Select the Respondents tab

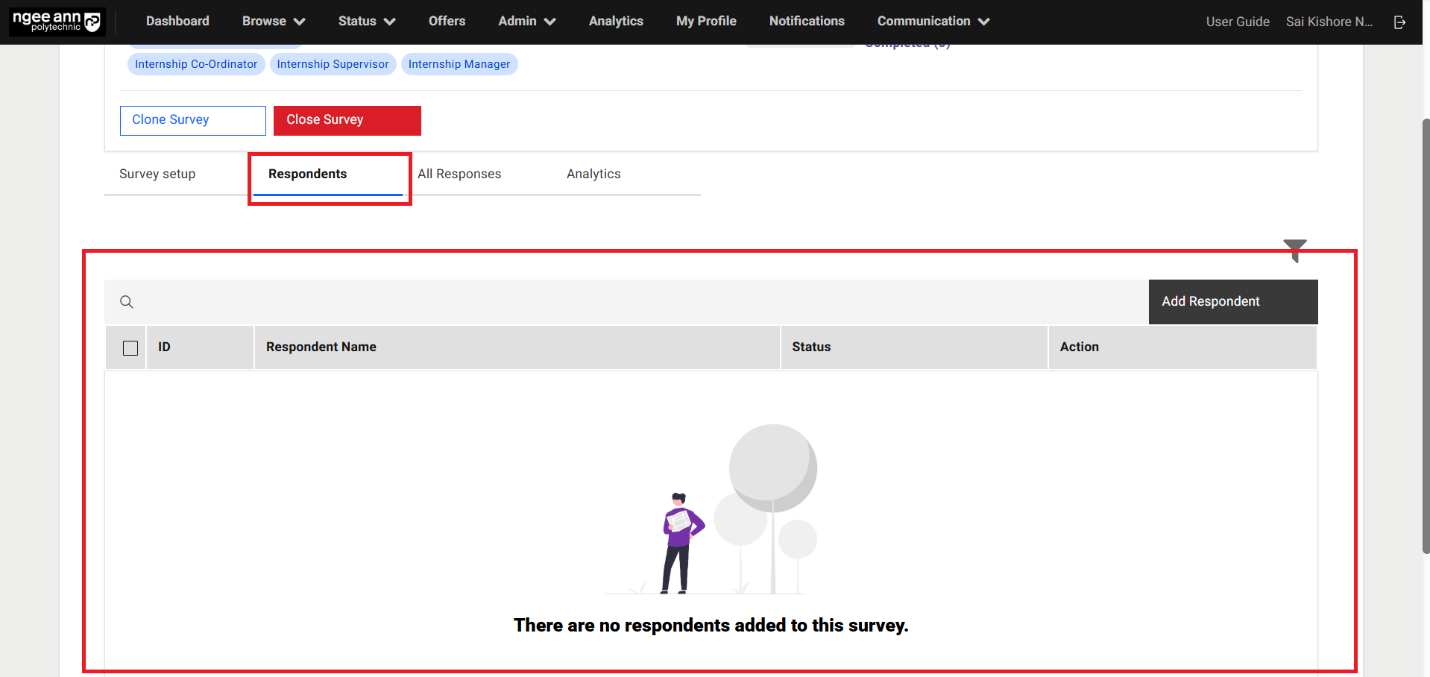point(308,174)
